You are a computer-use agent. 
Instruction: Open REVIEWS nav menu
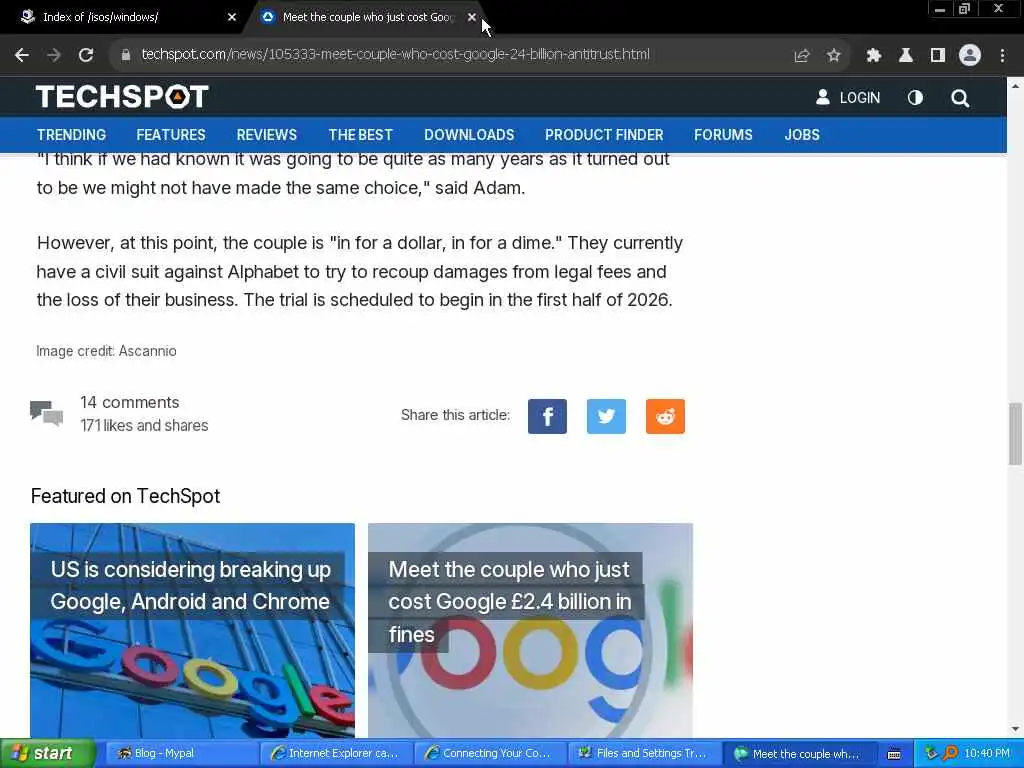tap(266, 135)
